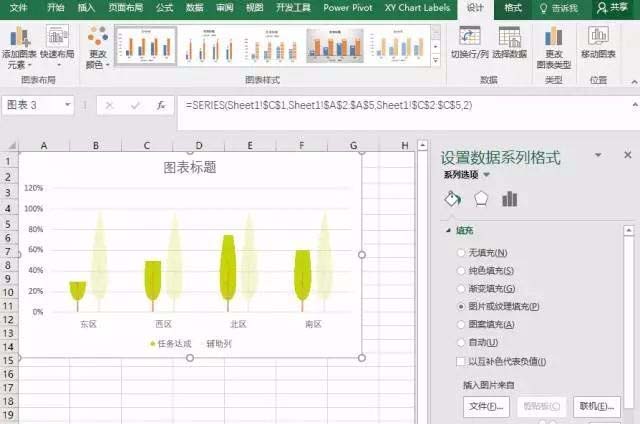Open the XY Chart Labels tab
640x424 pixels.
click(417, 8)
